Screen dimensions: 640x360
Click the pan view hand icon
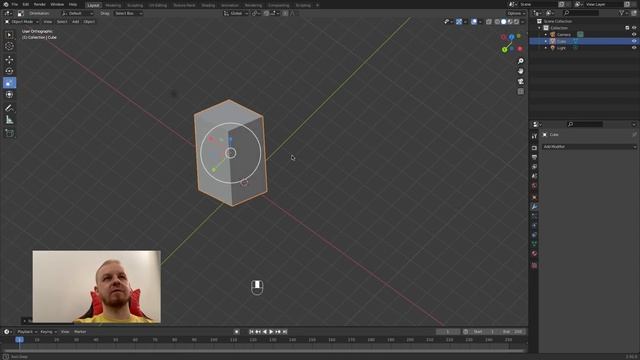(x=520, y=71)
